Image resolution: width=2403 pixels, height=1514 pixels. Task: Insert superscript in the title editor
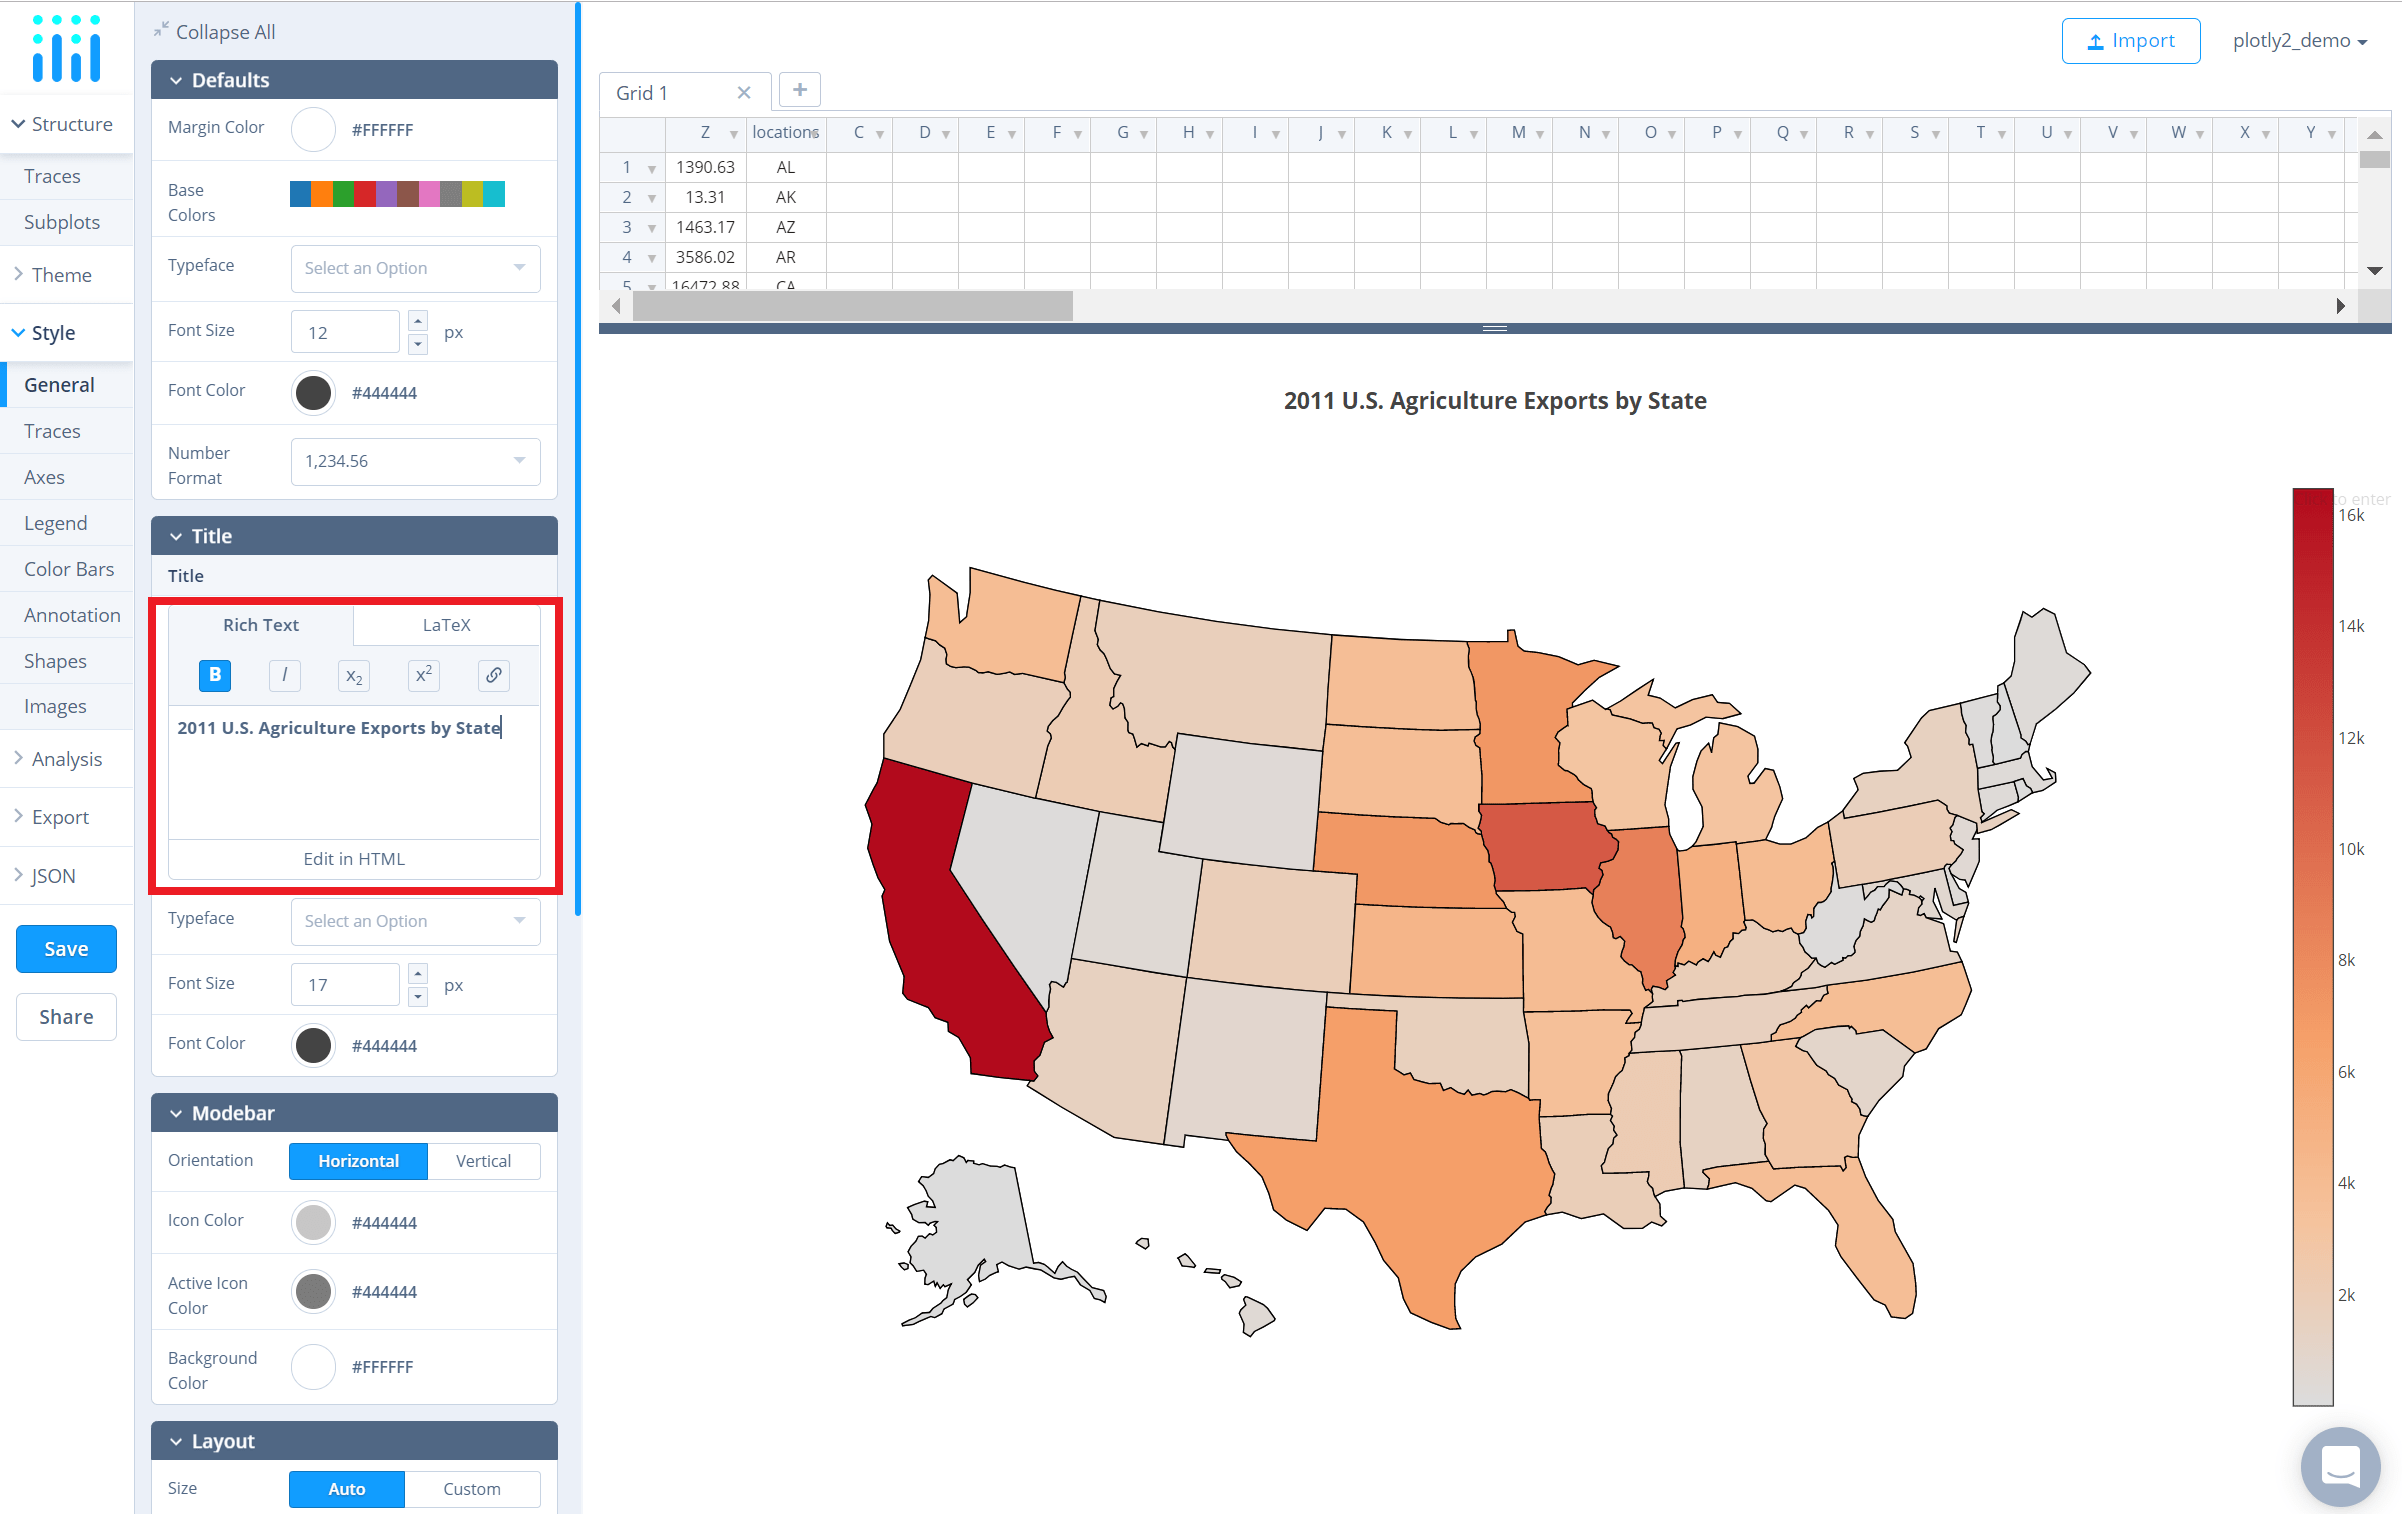(x=423, y=675)
